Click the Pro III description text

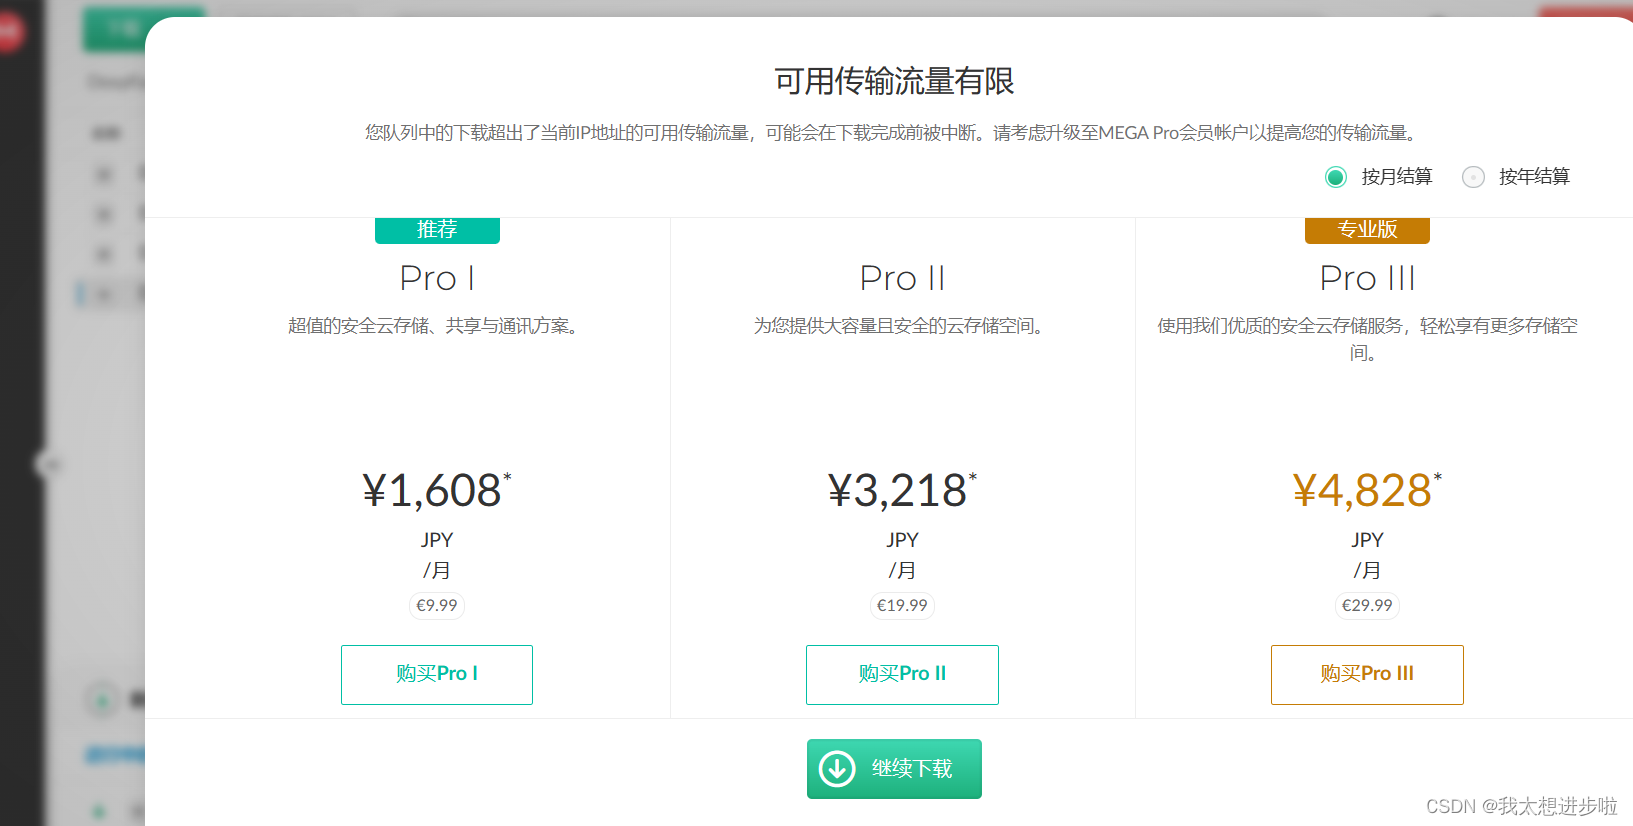1367,339
